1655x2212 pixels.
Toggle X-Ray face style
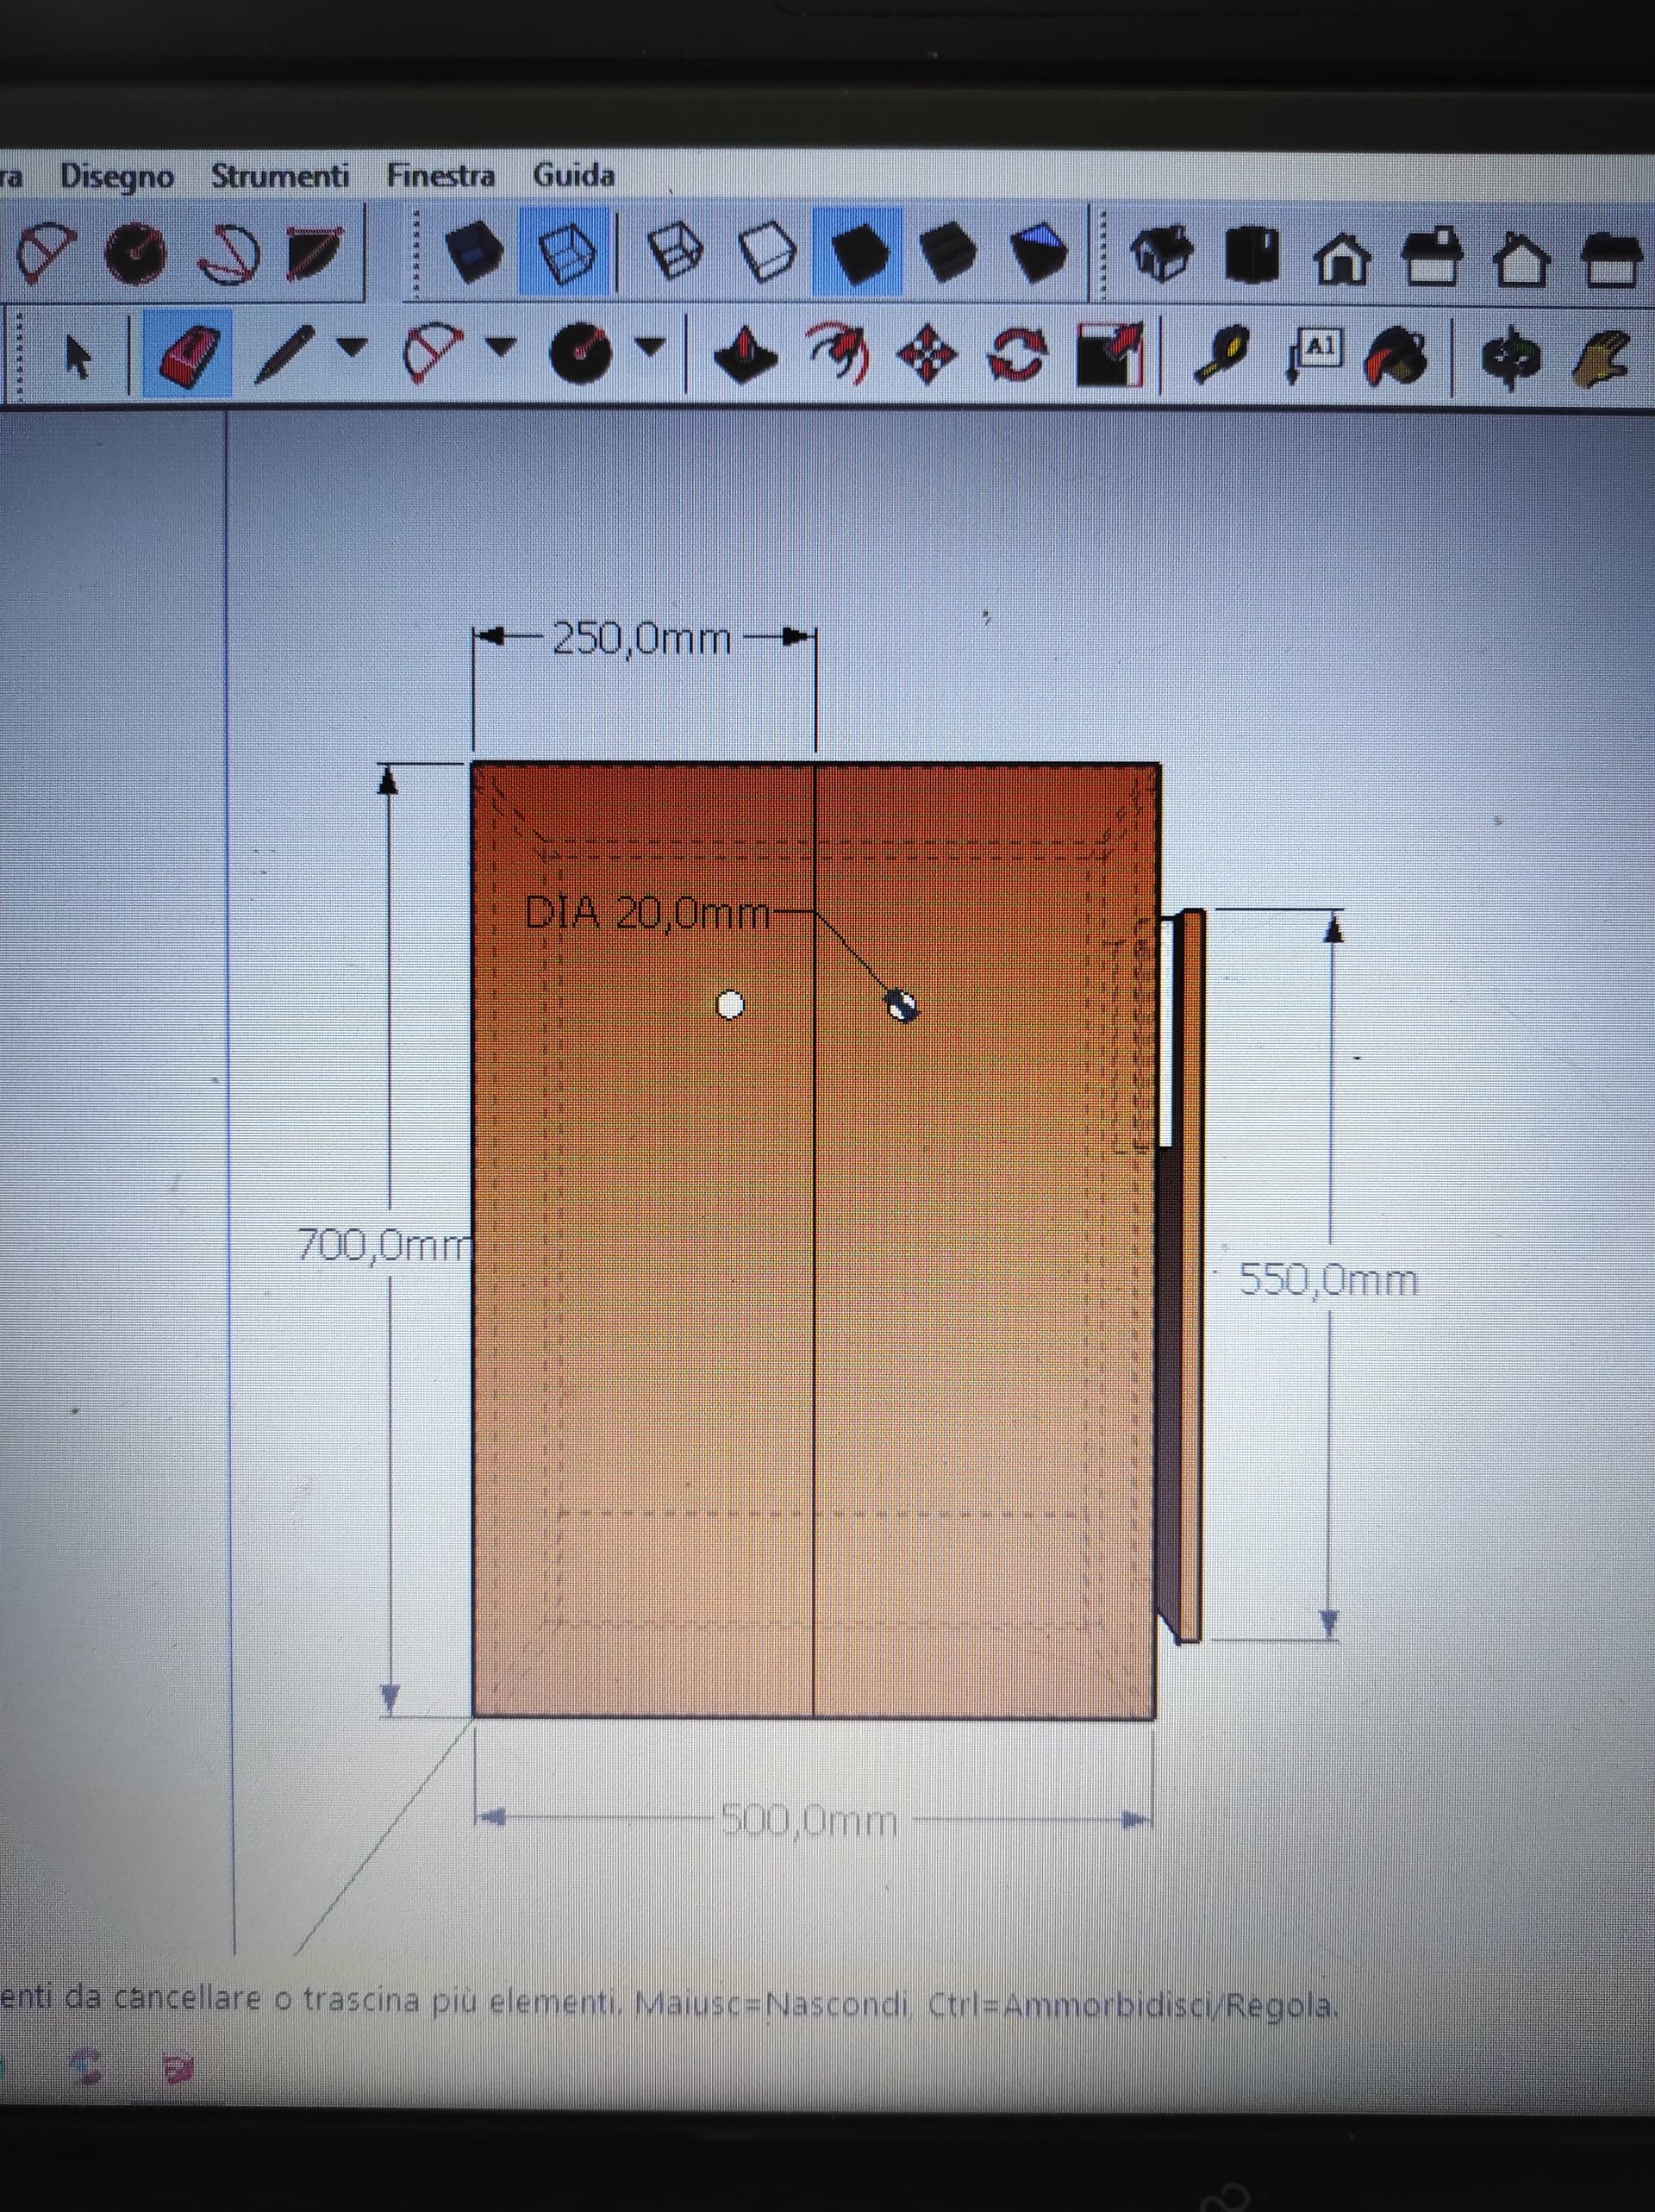click(x=472, y=252)
